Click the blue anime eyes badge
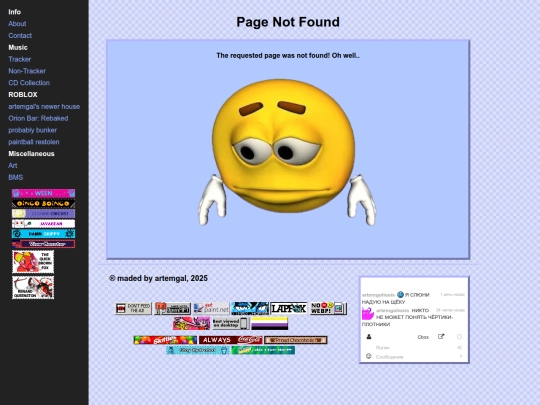The height and width of the screenshot is (405, 540). pos(250,309)
